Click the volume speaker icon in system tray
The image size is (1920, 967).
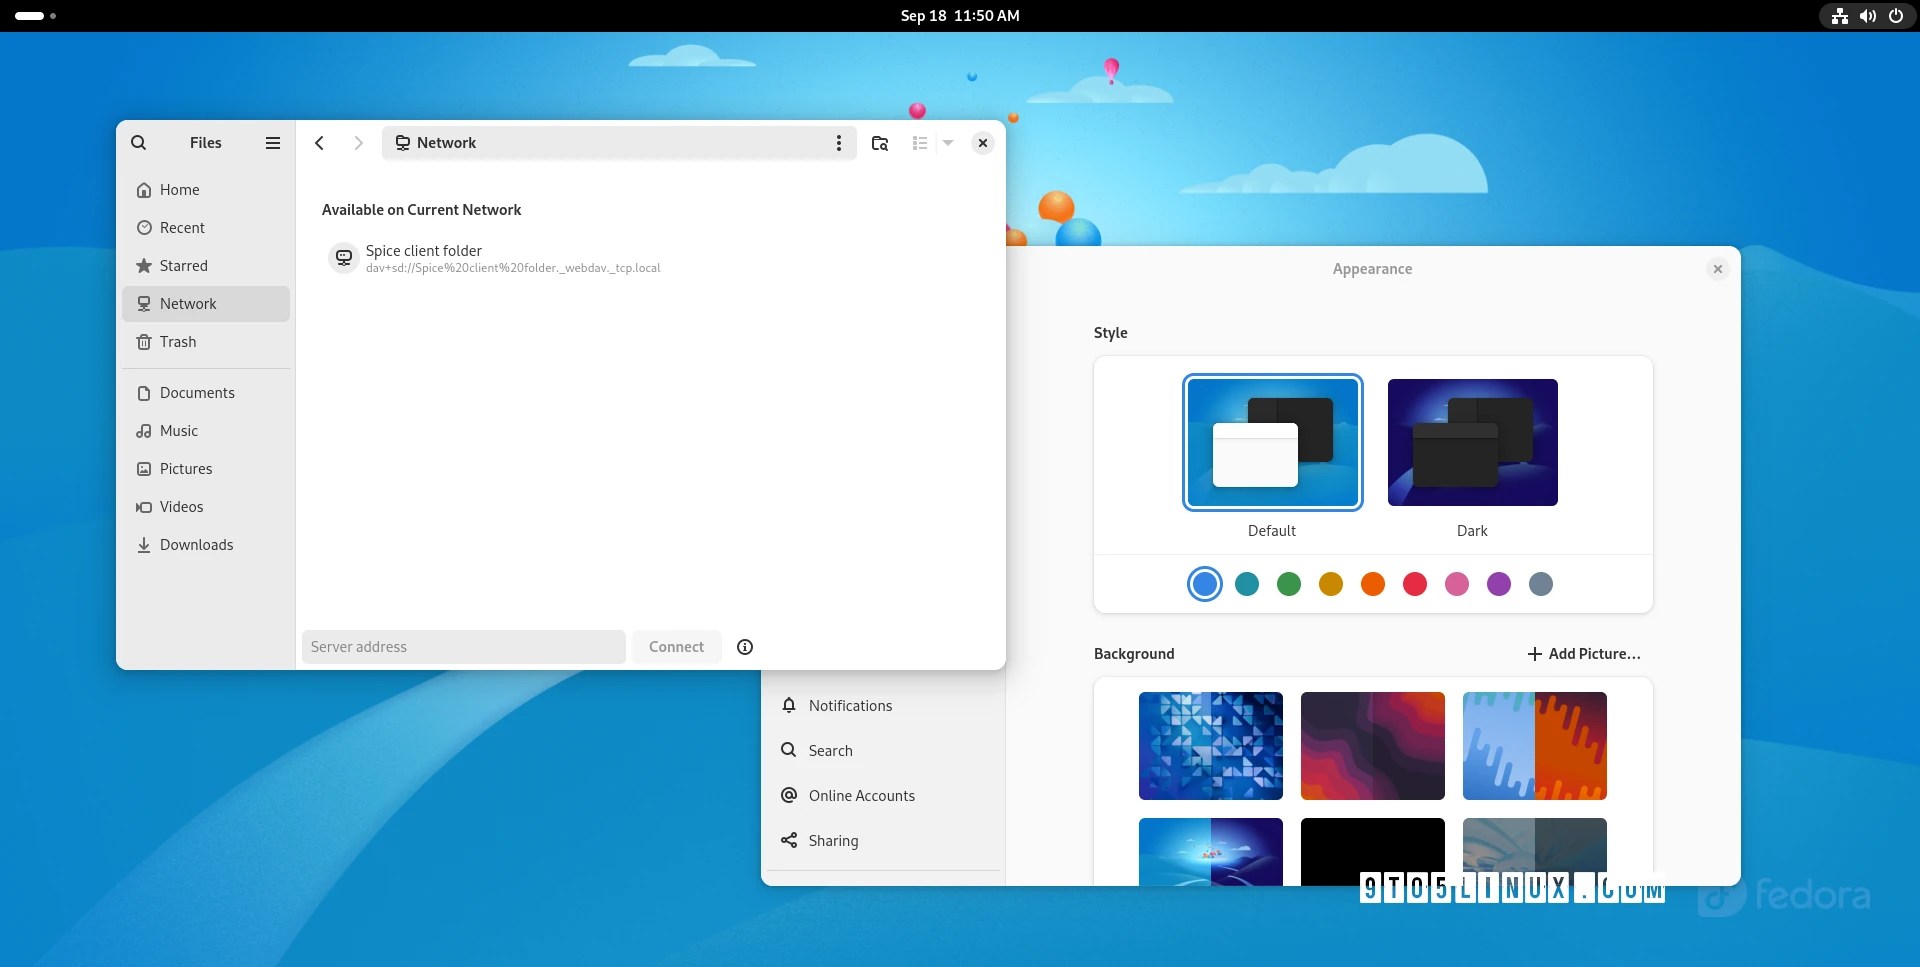(1868, 16)
